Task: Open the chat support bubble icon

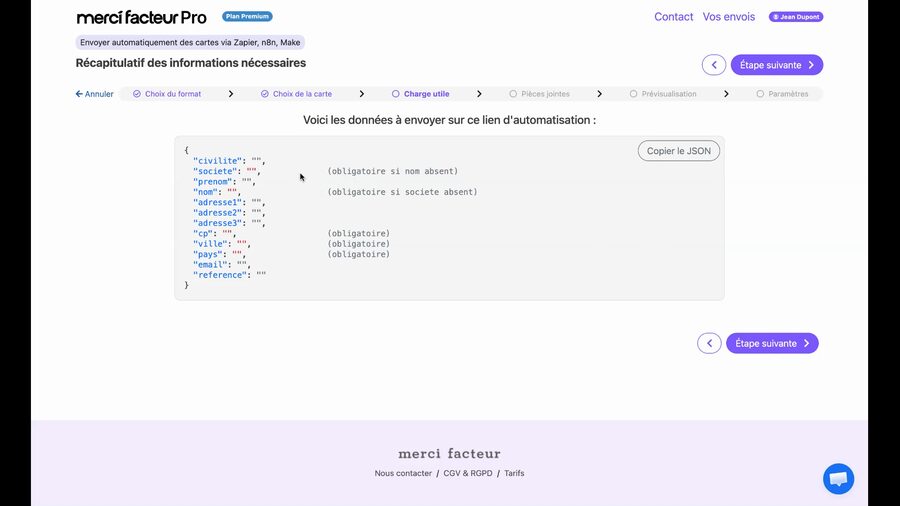Action: pos(838,478)
